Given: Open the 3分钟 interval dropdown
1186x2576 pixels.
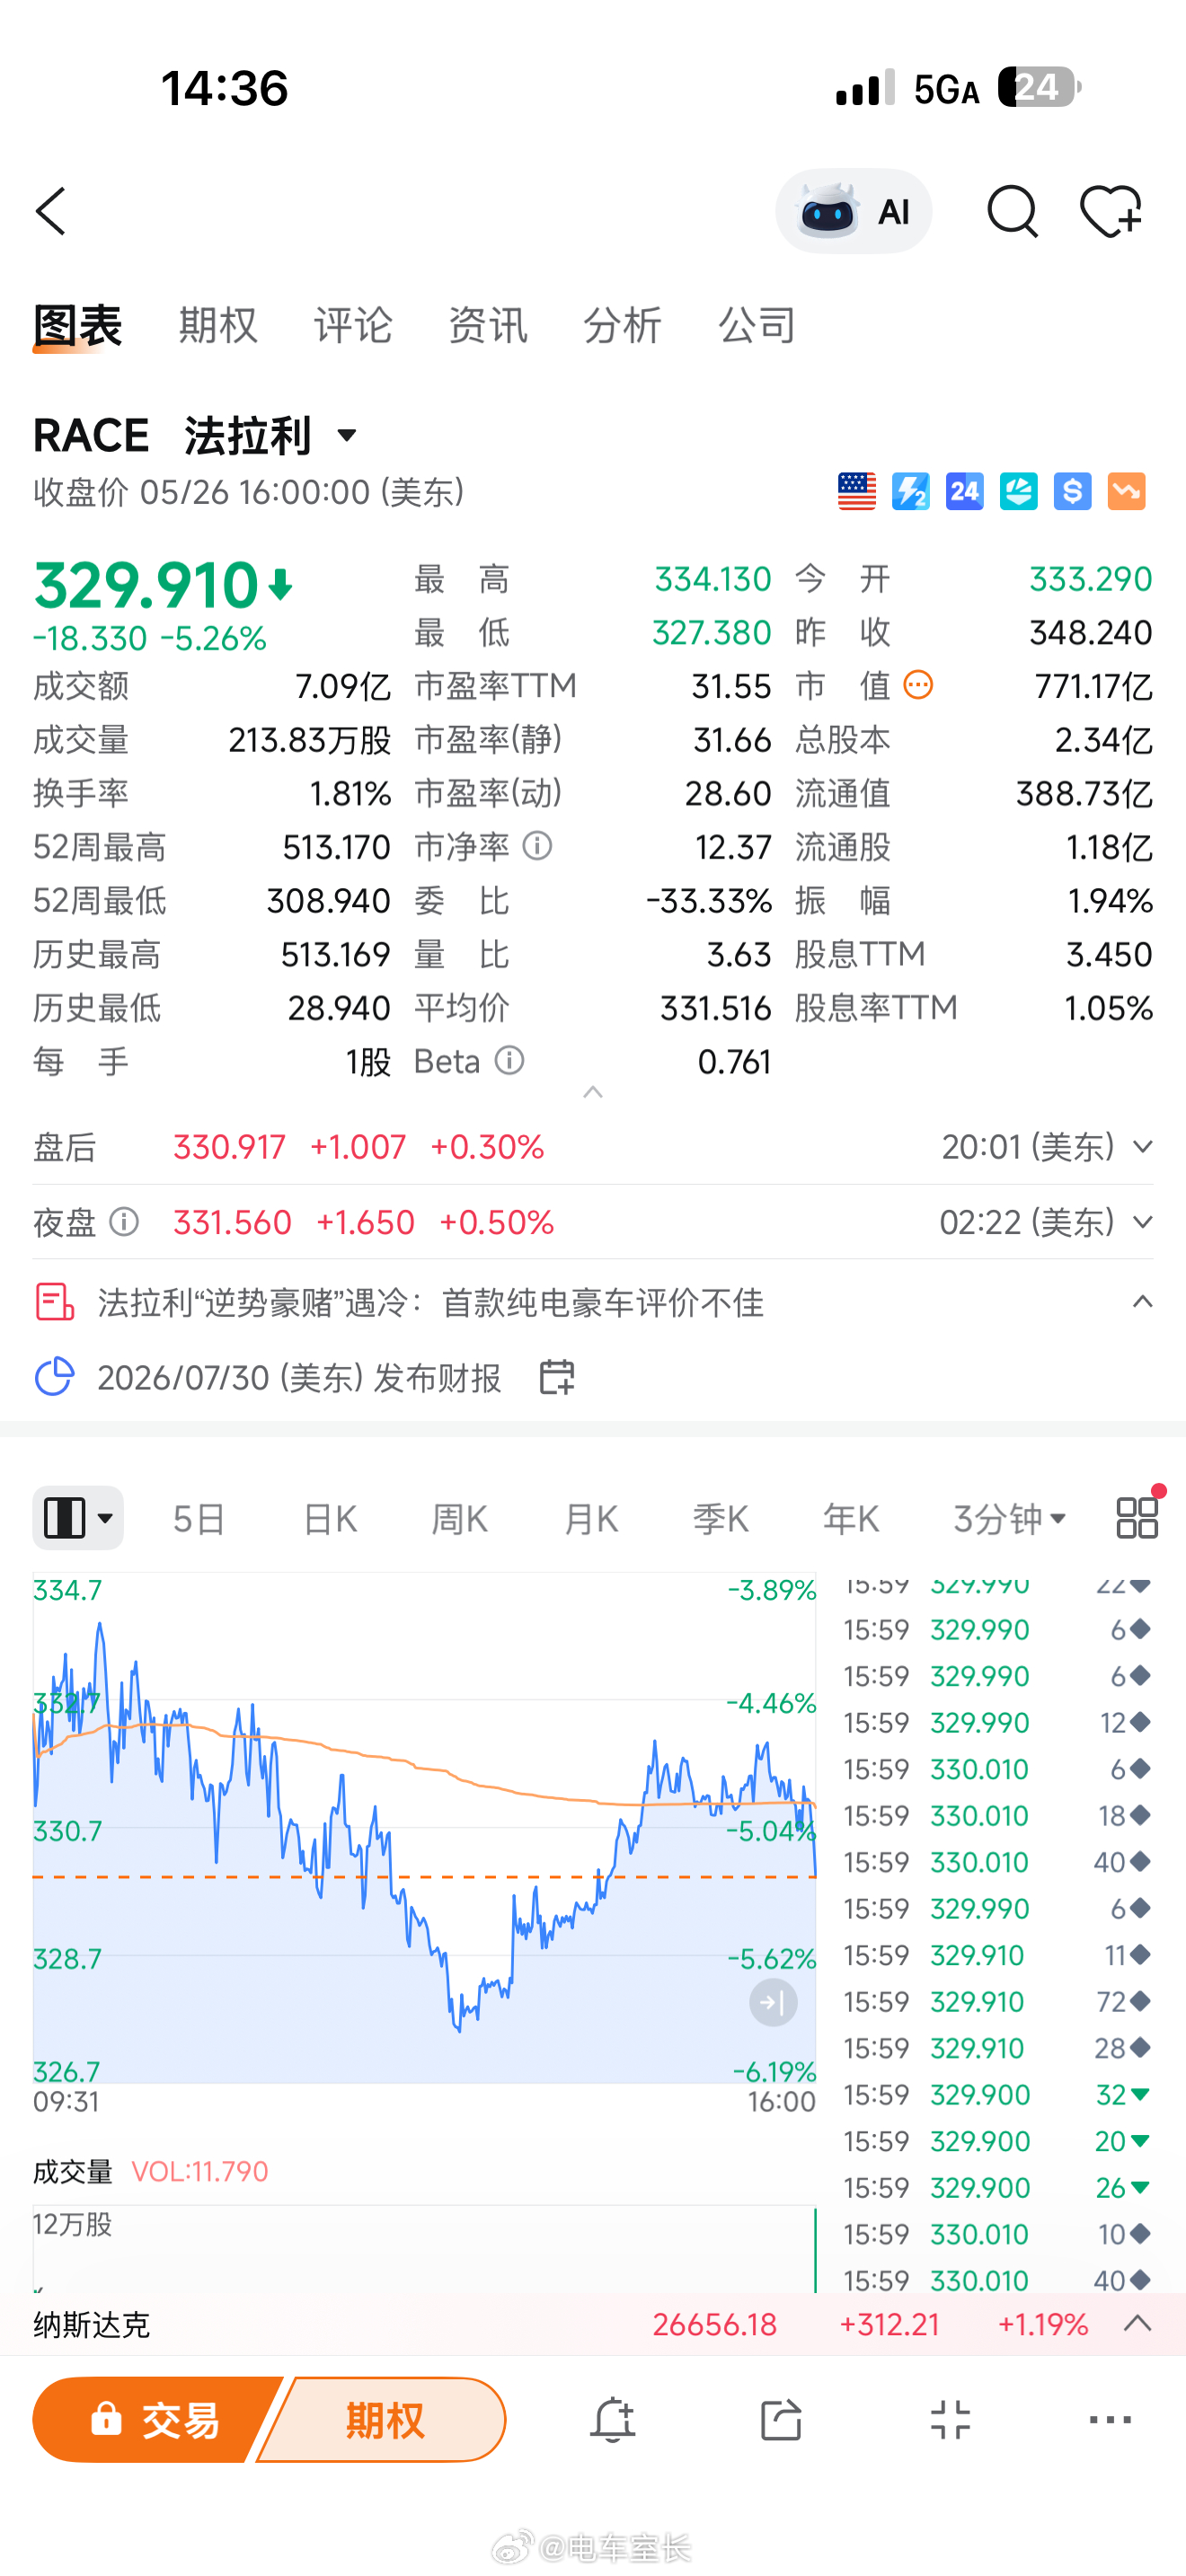Looking at the screenshot, I should click(x=1009, y=1519).
